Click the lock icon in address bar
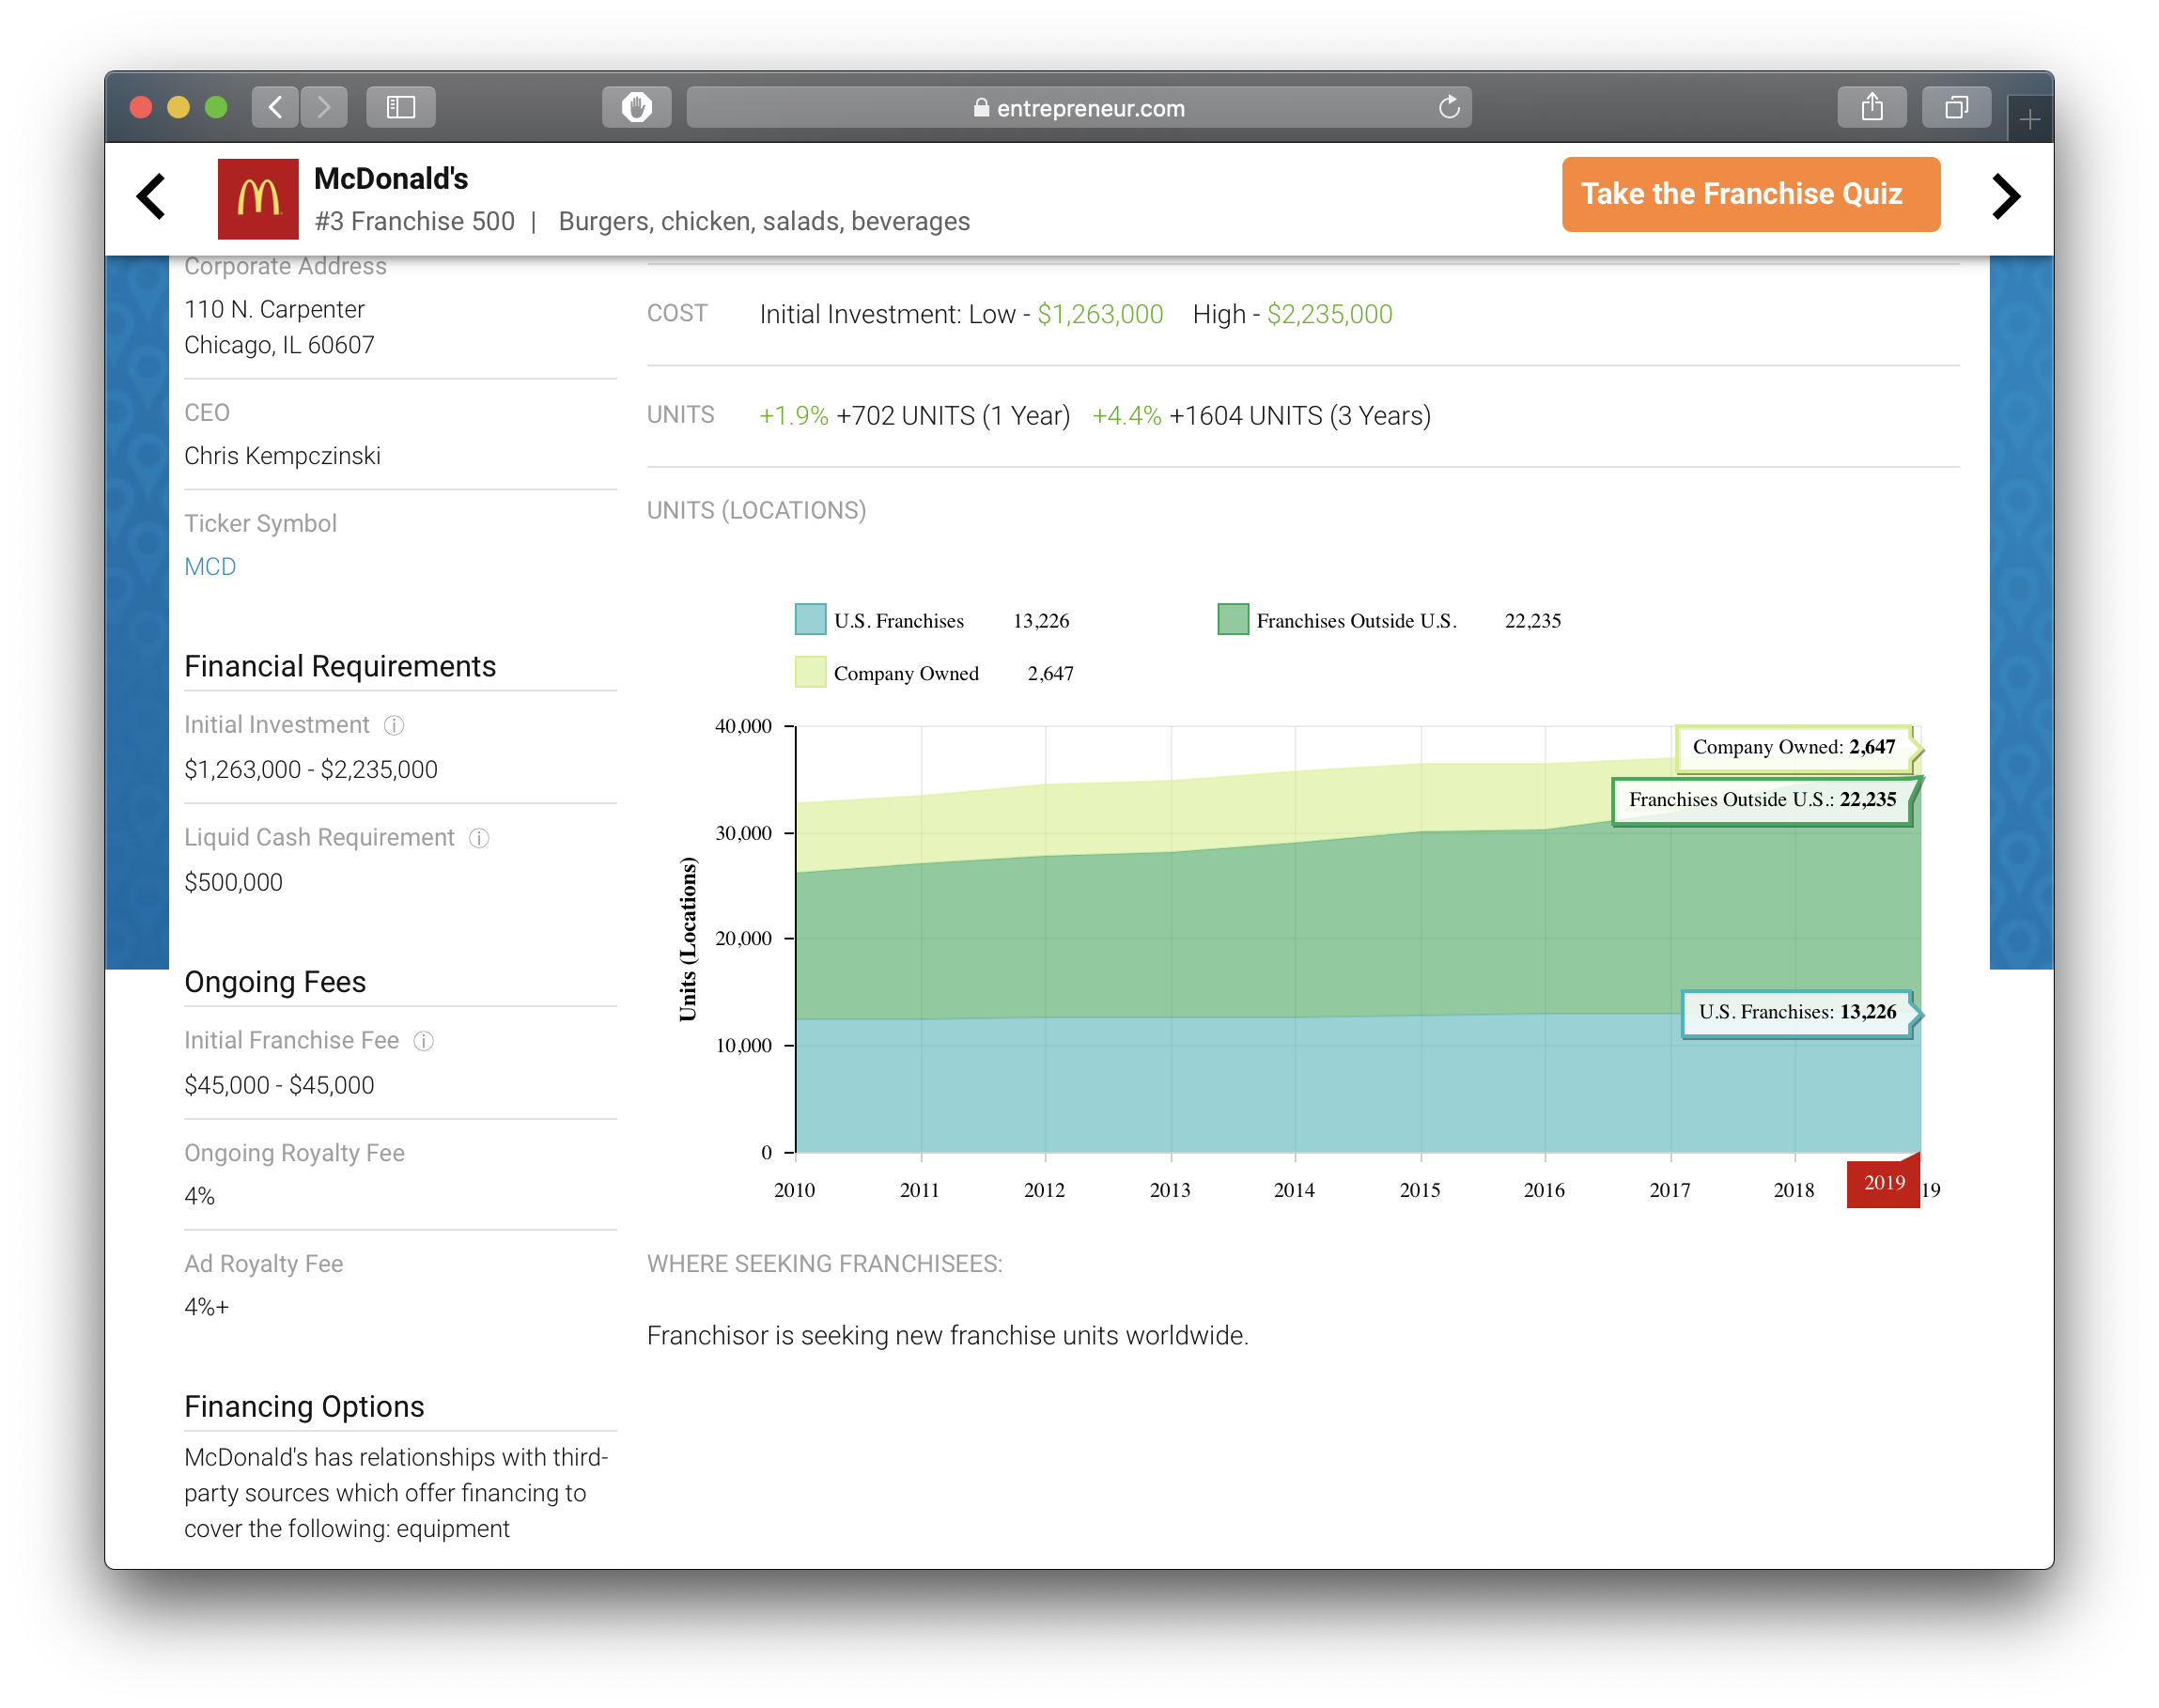Image resolution: width=2159 pixels, height=1708 pixels. click(981, 107)
